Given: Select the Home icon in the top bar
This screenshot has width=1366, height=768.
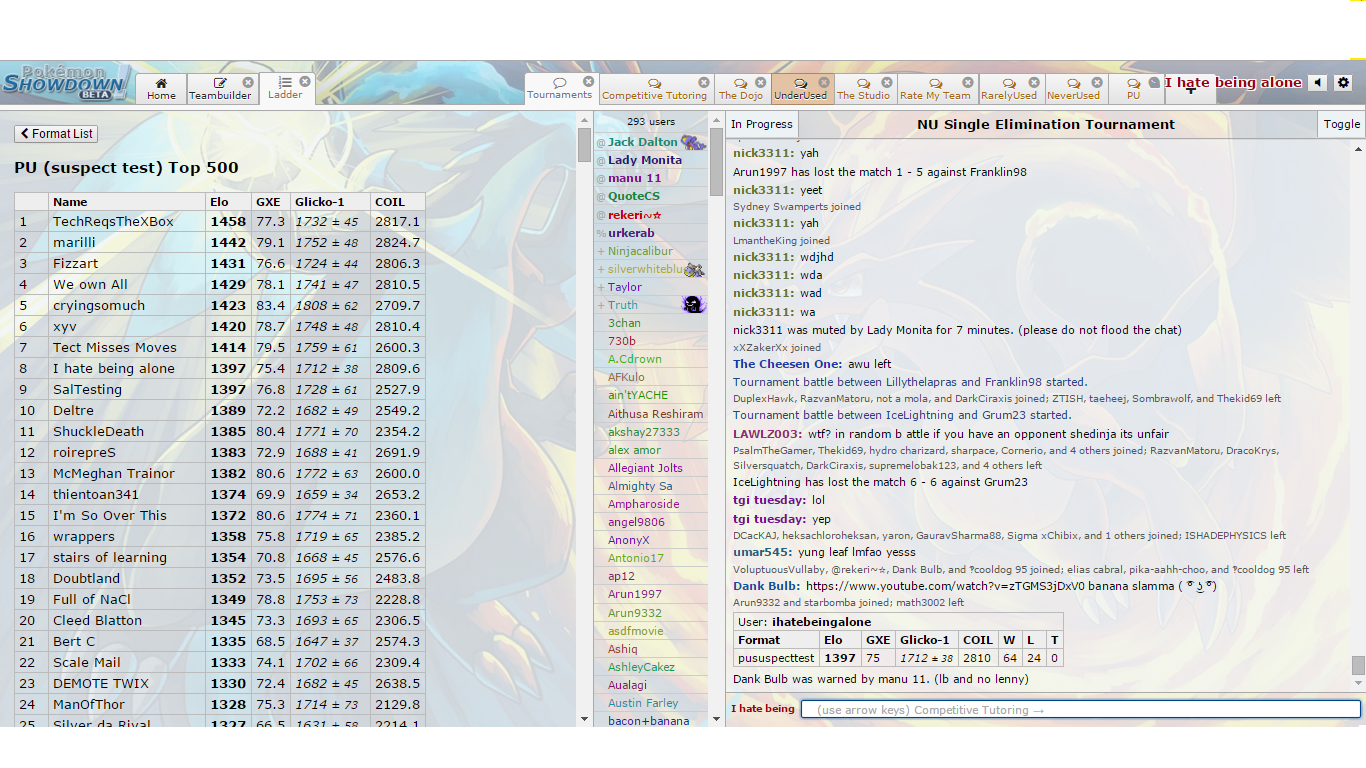Looking at the screenshot, I should (160, 83).
